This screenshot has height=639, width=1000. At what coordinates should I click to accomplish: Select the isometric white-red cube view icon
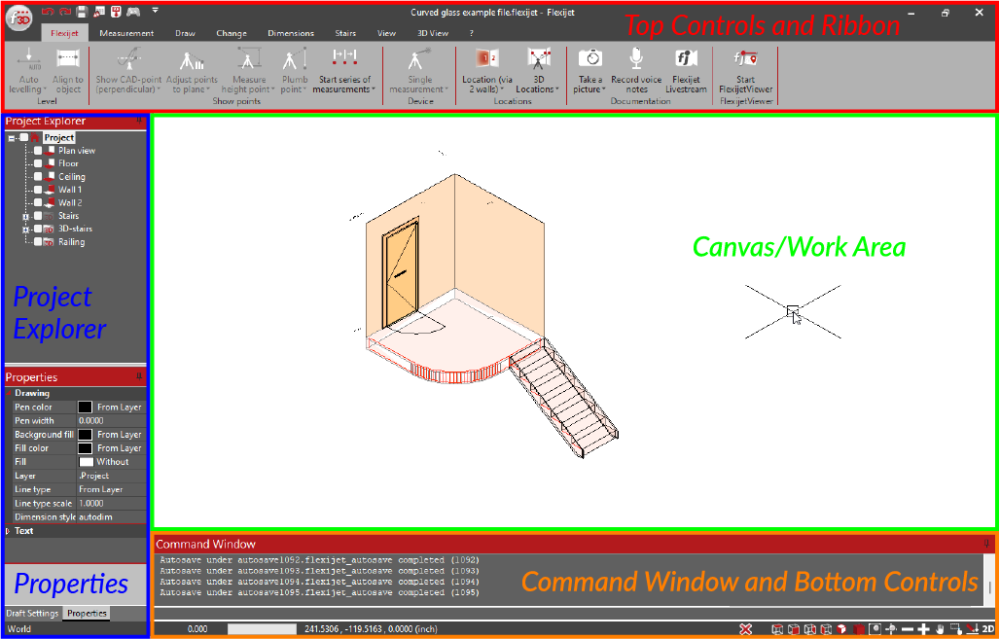pyautogui.click(x=842, y=629)
